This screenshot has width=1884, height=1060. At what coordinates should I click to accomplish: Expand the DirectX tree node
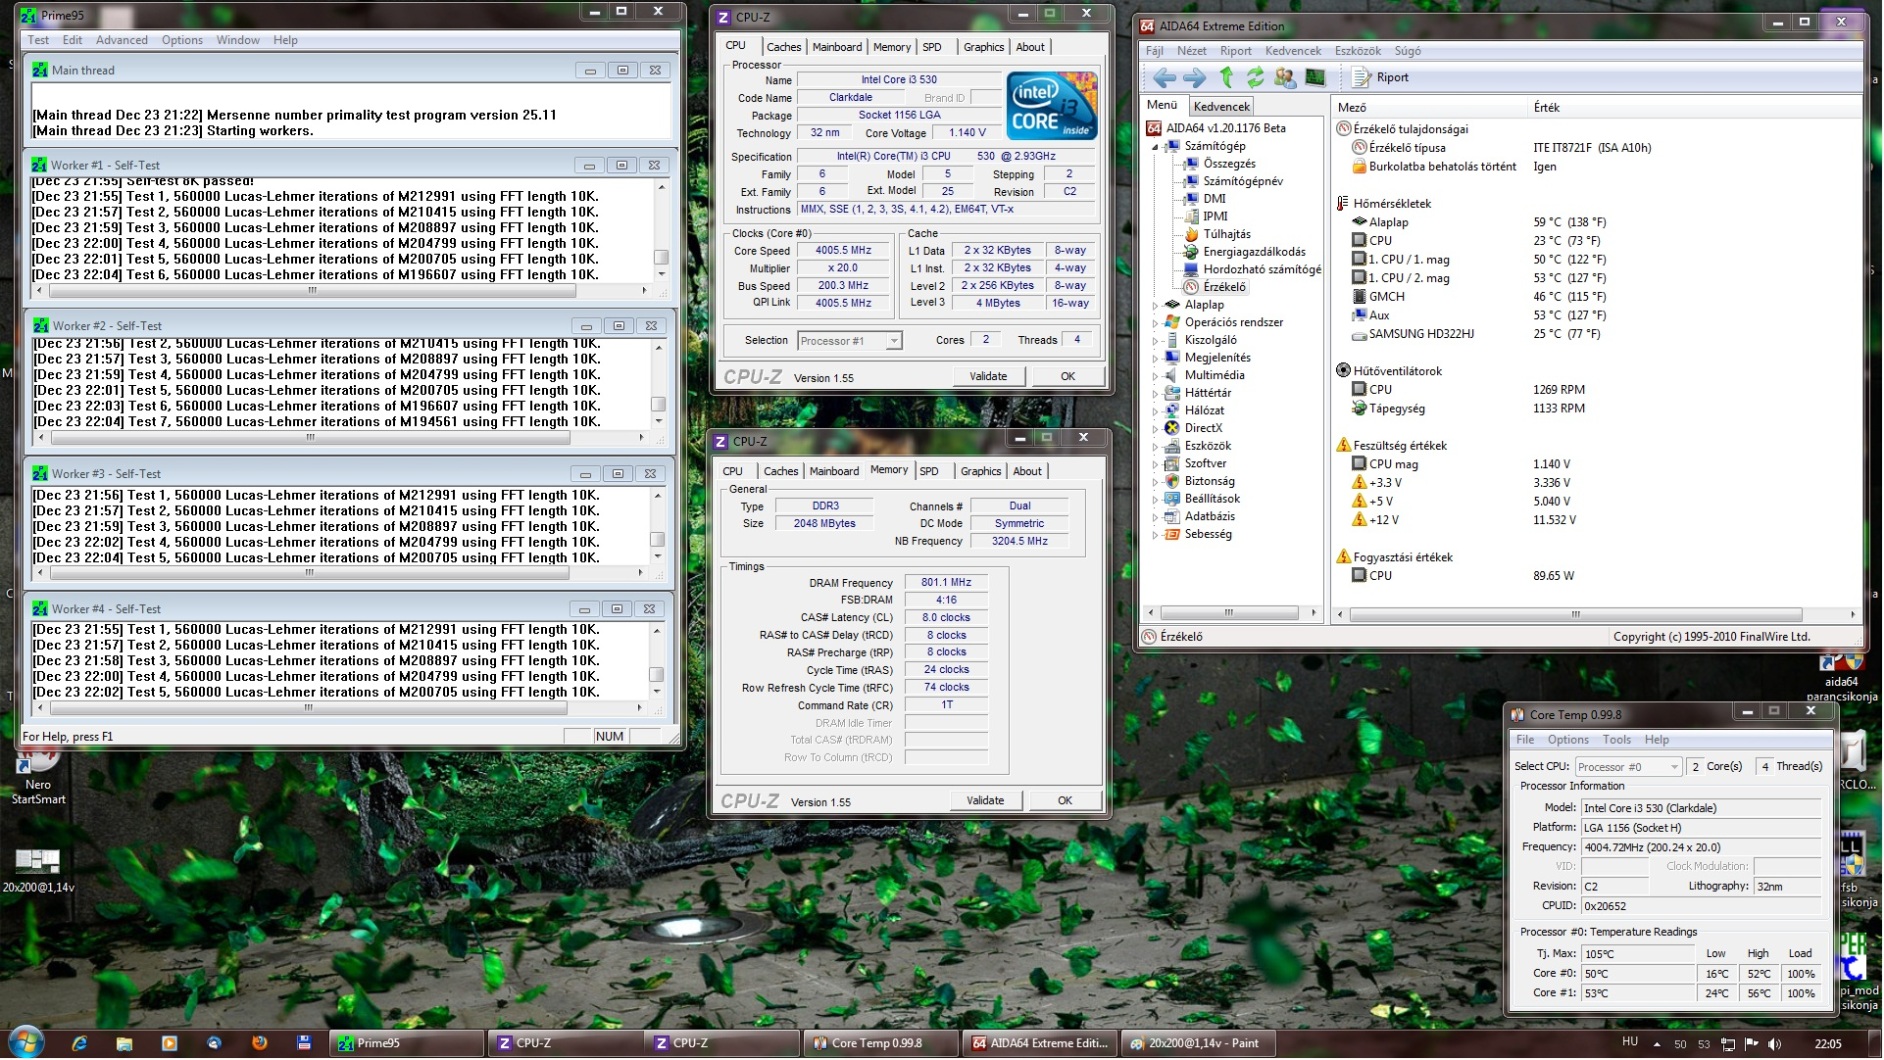(1155, 429)
